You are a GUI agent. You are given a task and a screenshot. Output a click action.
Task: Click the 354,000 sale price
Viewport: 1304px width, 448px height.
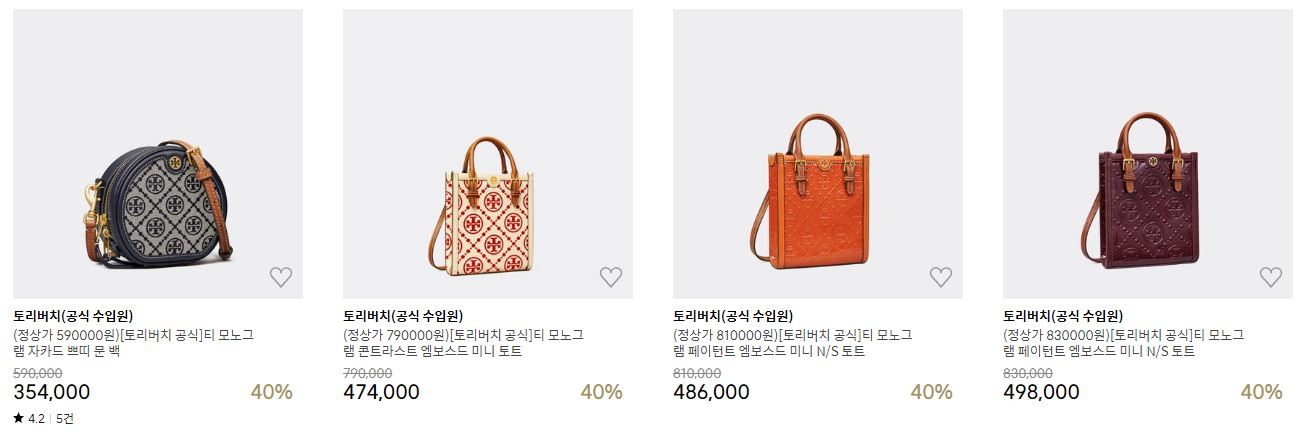click(x=51, y=392)
